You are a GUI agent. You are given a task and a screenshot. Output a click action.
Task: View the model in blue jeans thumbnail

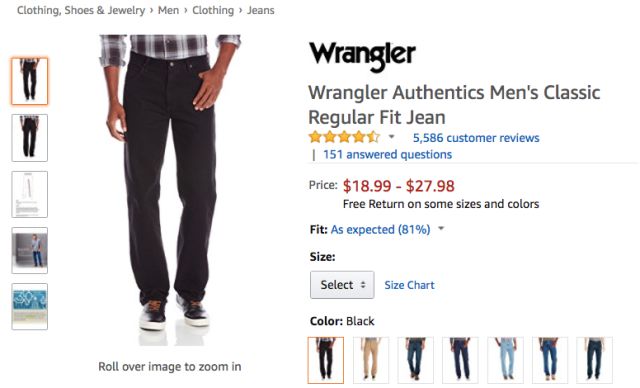[30, 251]
